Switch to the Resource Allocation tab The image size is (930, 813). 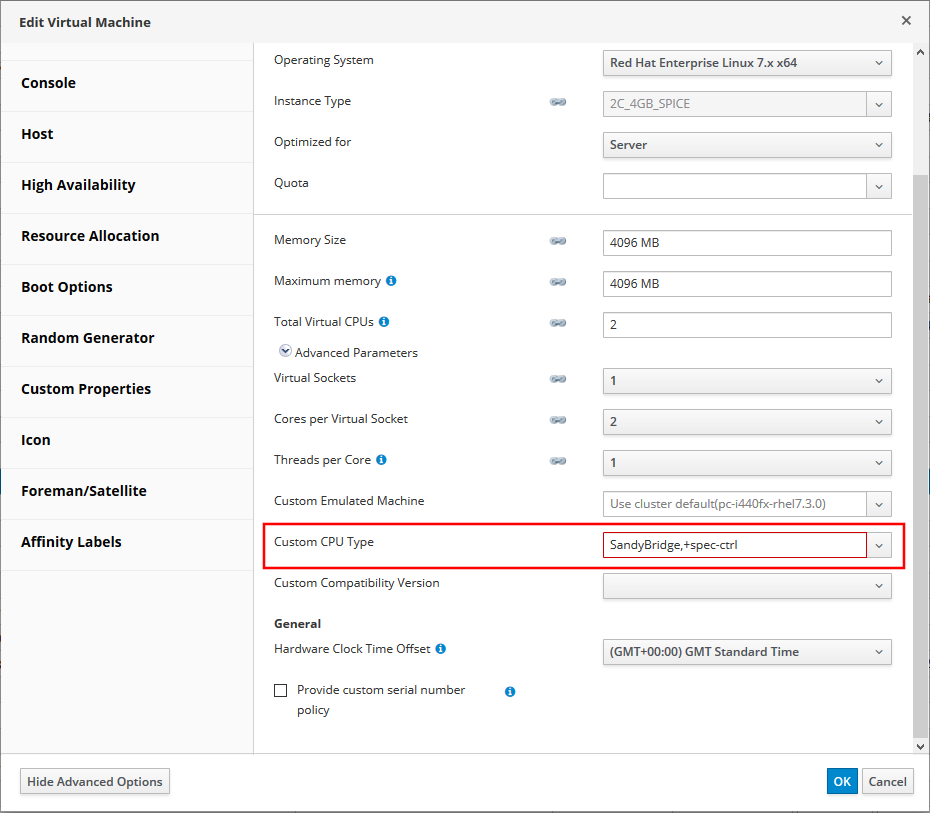click(90, 236)
